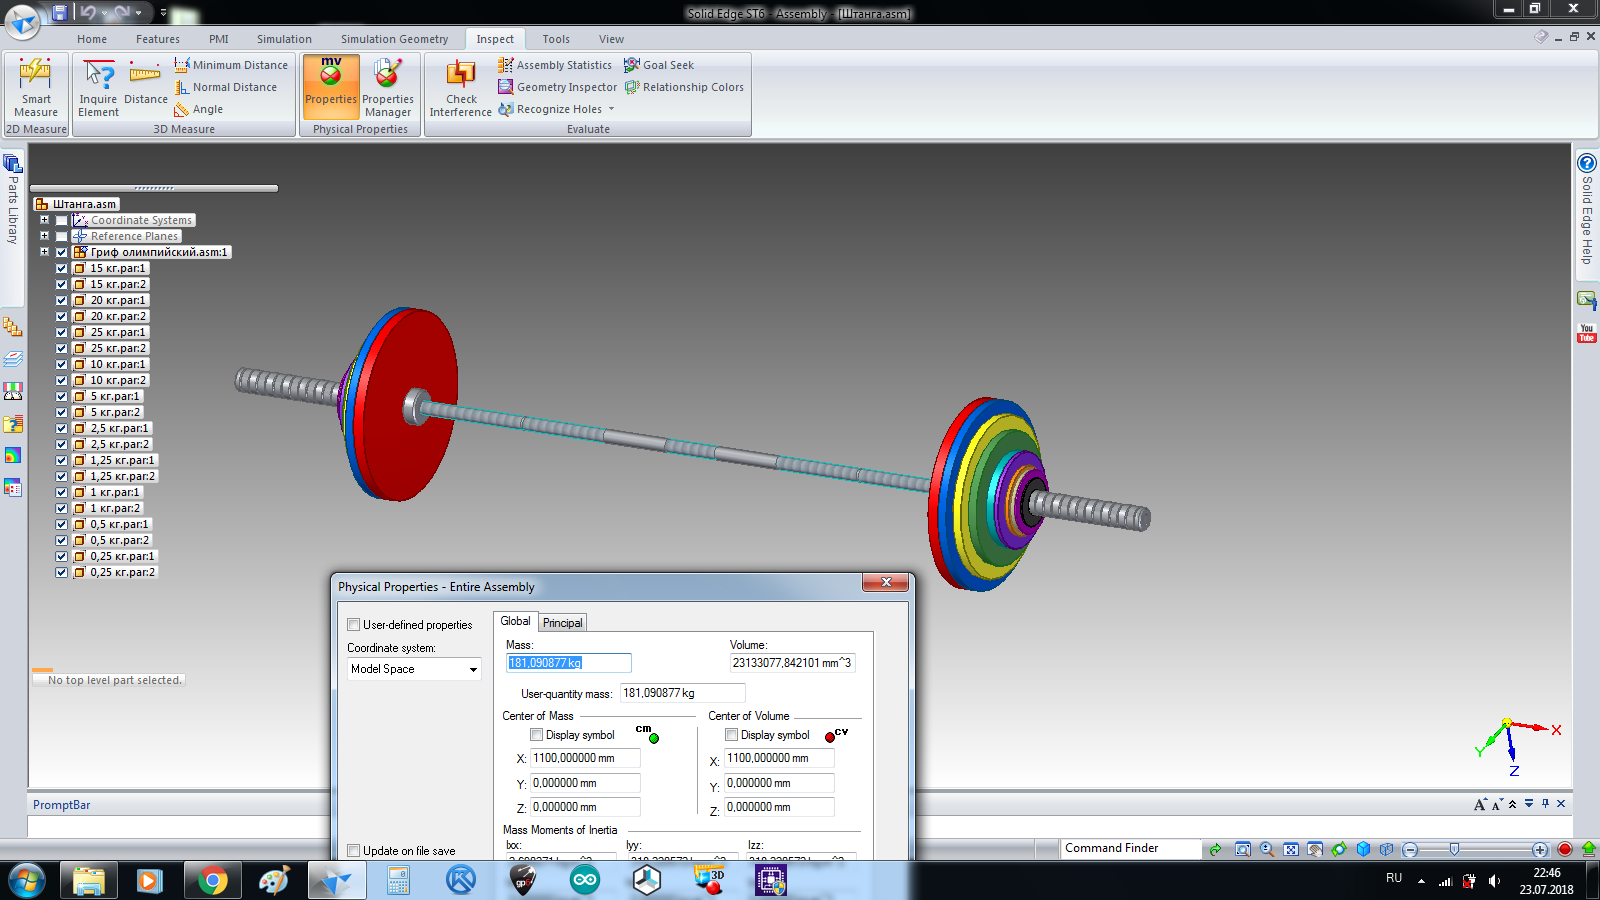Click the Zoom Area icon in status bar

[x=1243, y=849]
